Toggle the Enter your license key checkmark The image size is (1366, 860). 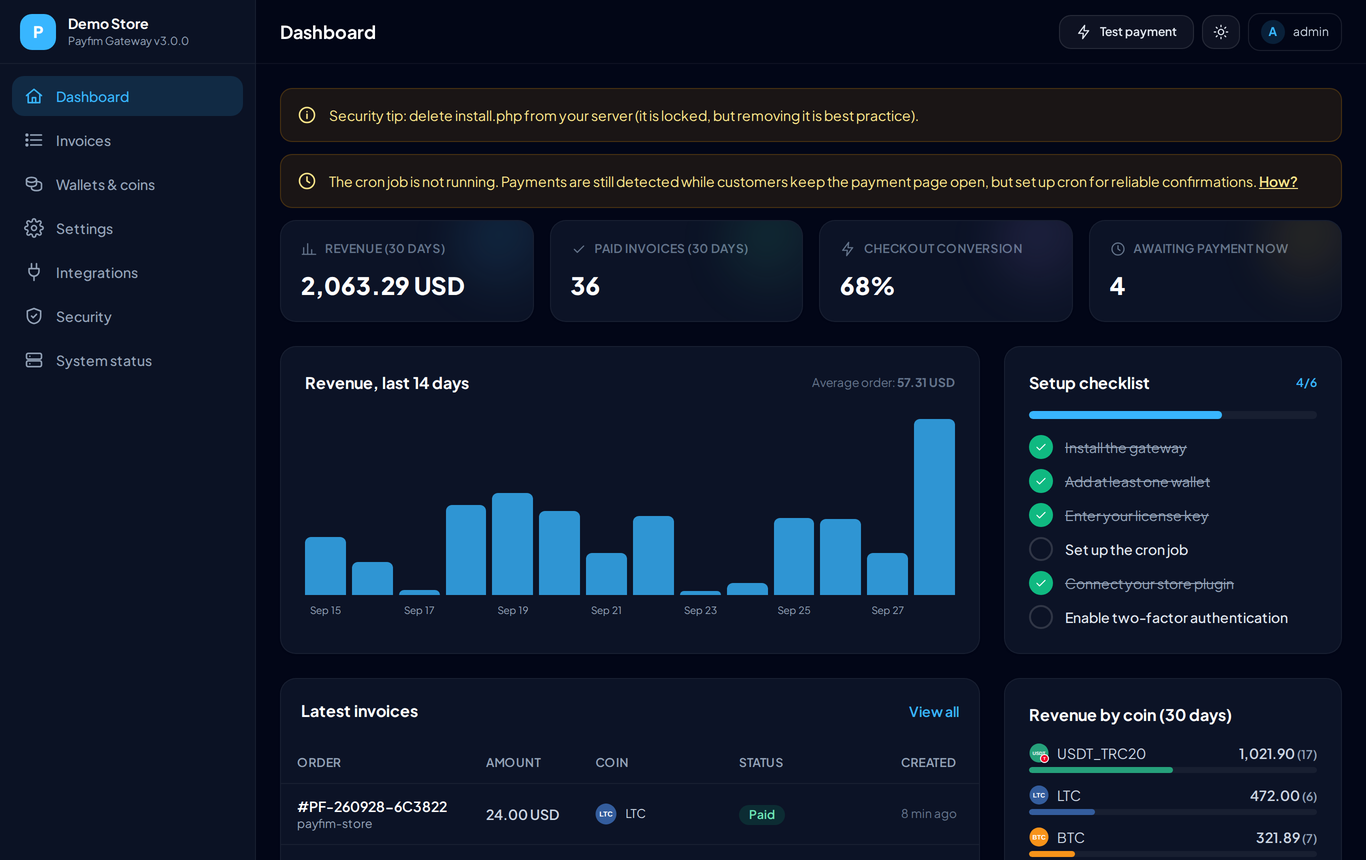pos(1041,515)
